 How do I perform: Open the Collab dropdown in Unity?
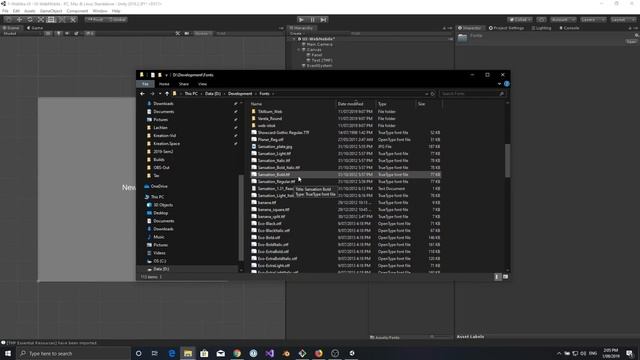tap(520, 20)
